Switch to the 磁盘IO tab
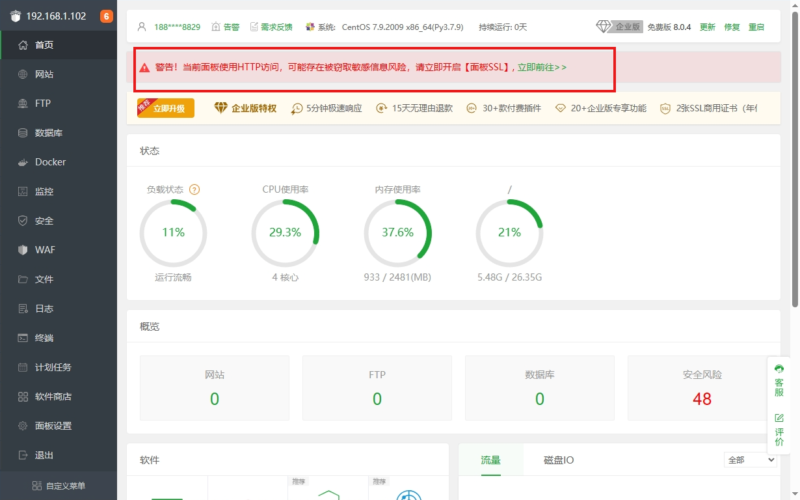800x500 pixels. coord(559,460)
